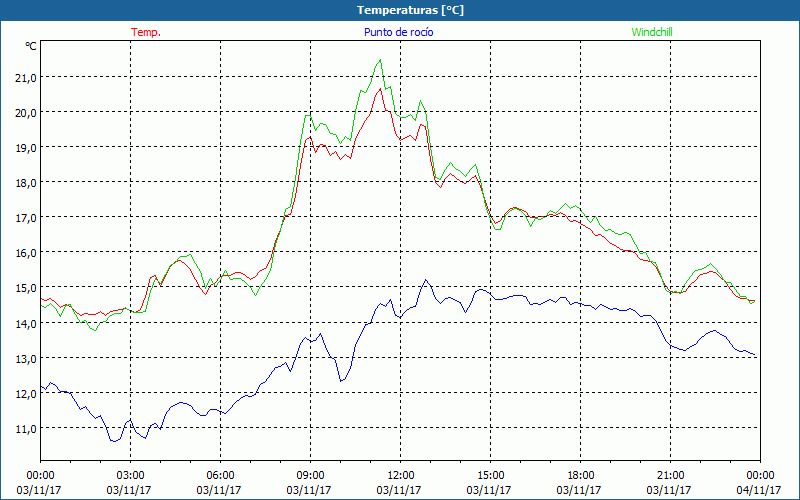This screenshot has width=800, height=500.
Task: Click the 21:00 time axis label
Action: (670, 476)
